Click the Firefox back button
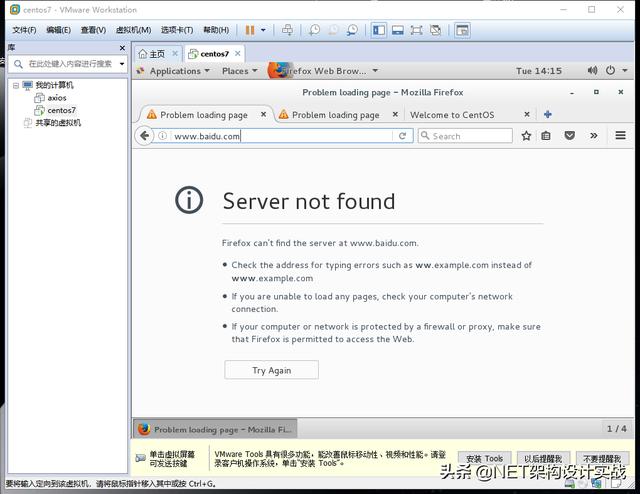The width and height of the screenshot is (640, 494). pyautogui.click(x=144, y=136)
